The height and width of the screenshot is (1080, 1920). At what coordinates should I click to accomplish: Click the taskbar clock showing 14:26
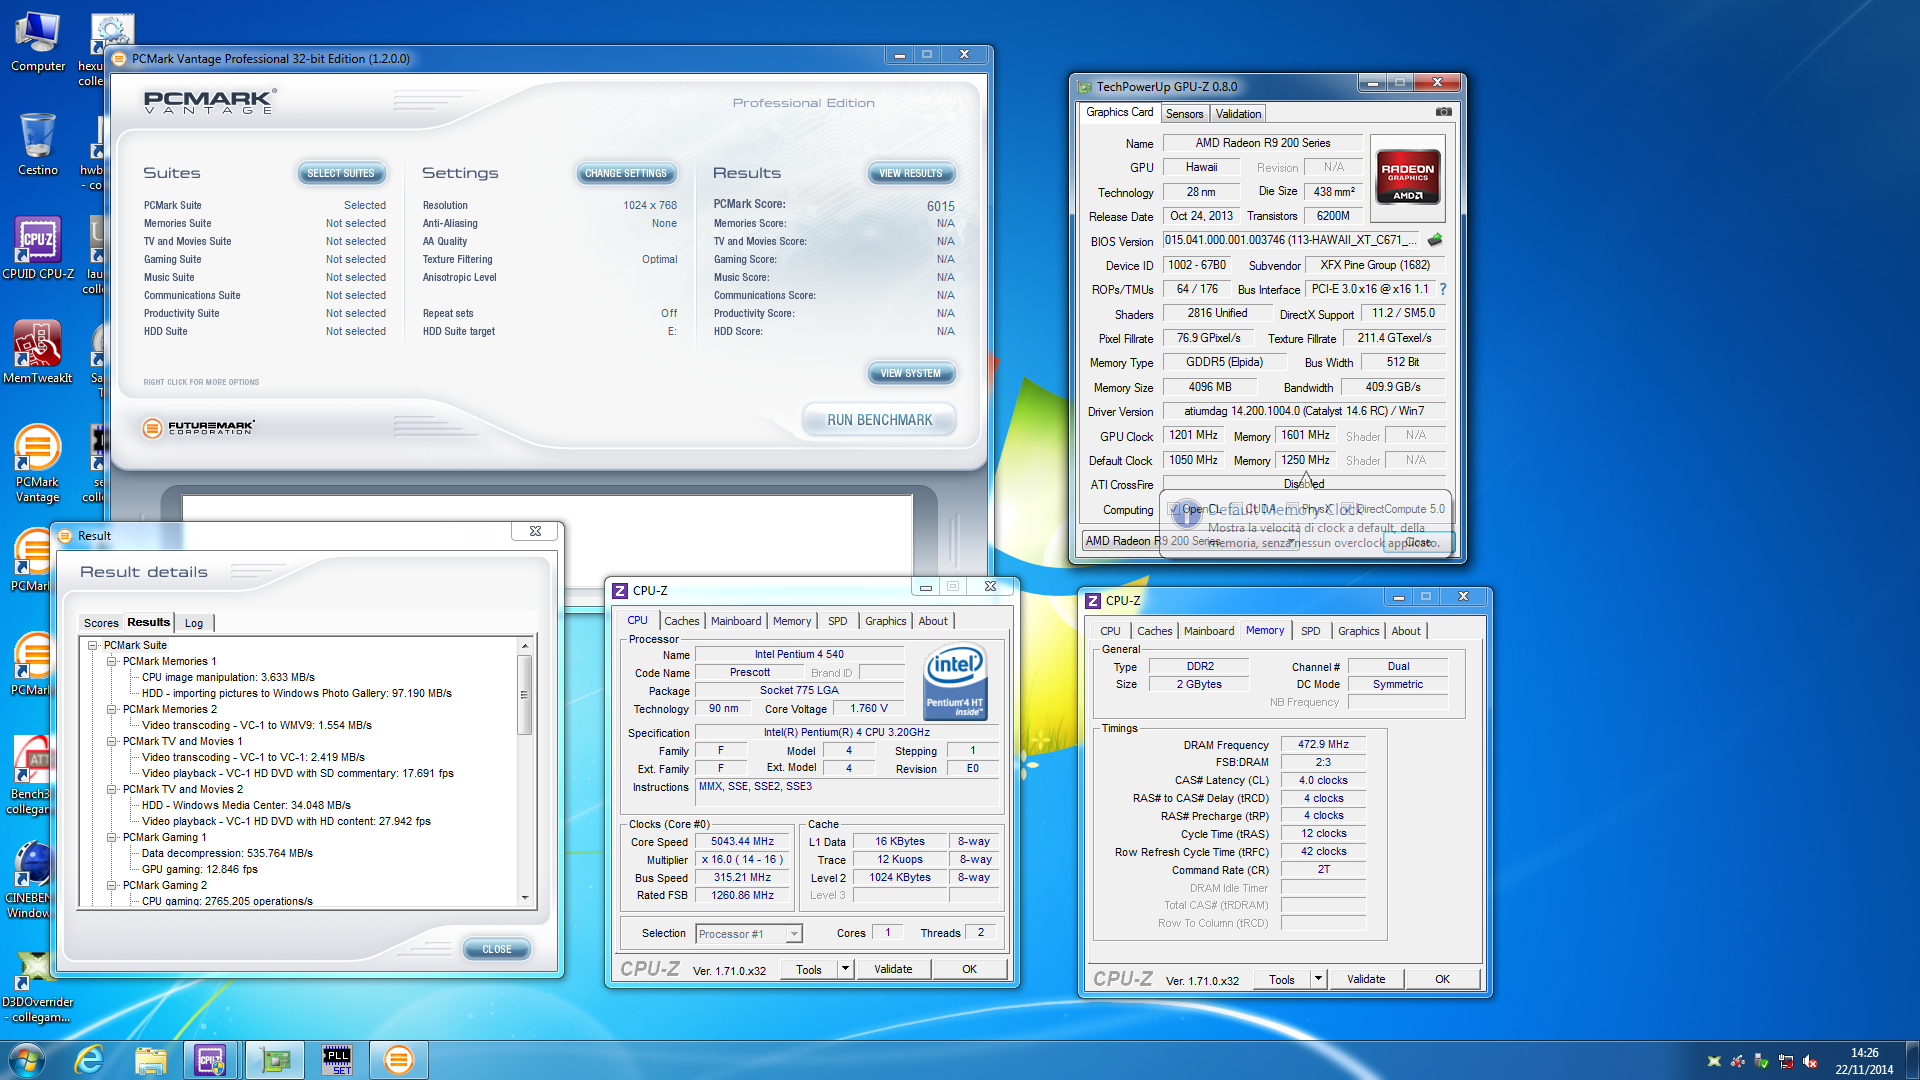pyautogui.click(x=1864, y=1061)
